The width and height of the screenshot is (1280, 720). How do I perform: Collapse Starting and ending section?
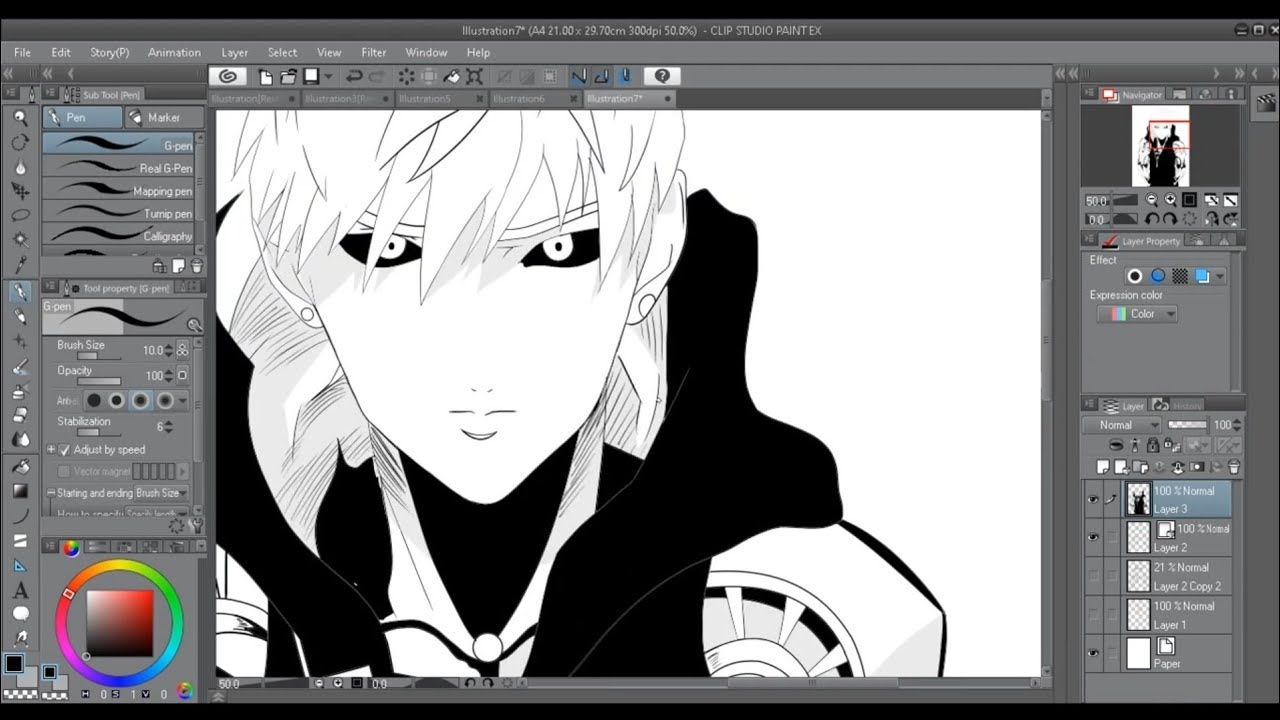[51, 493]
